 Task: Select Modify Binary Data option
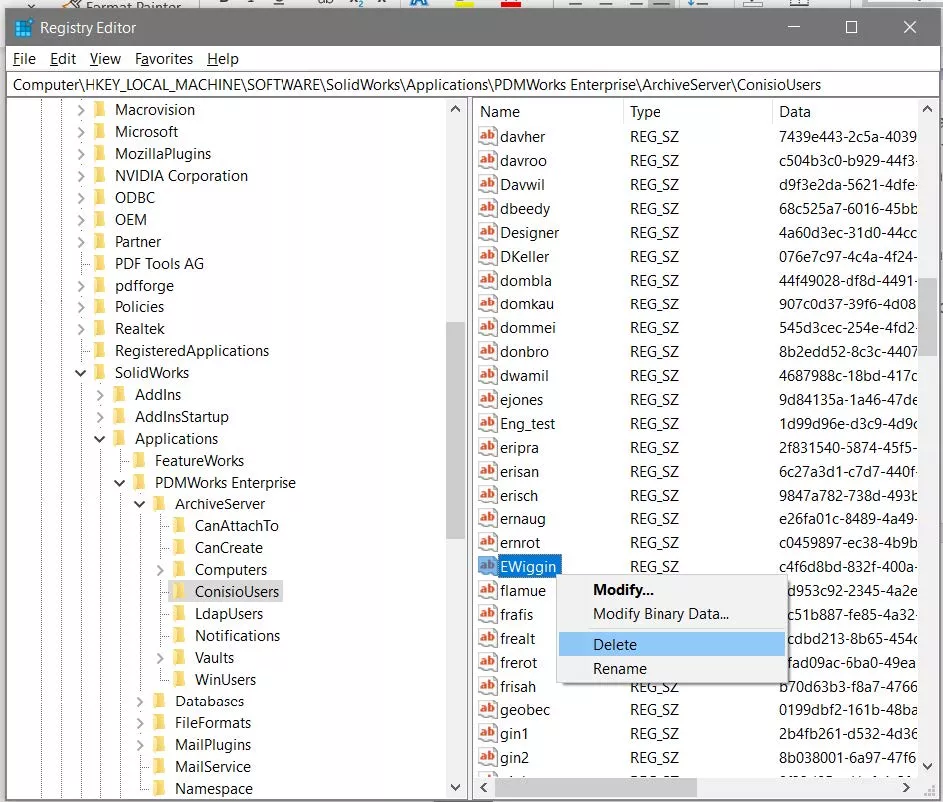(660, 614)
